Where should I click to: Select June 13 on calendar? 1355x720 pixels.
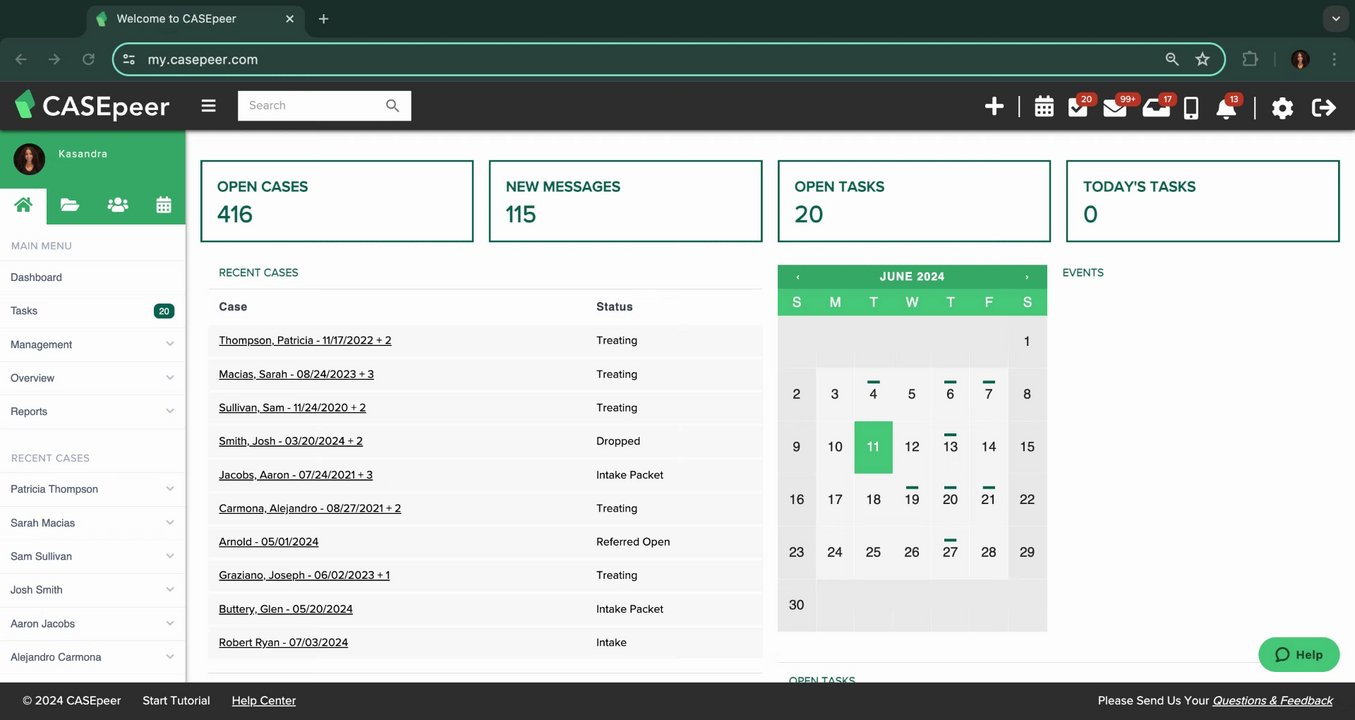coord(950,447)
